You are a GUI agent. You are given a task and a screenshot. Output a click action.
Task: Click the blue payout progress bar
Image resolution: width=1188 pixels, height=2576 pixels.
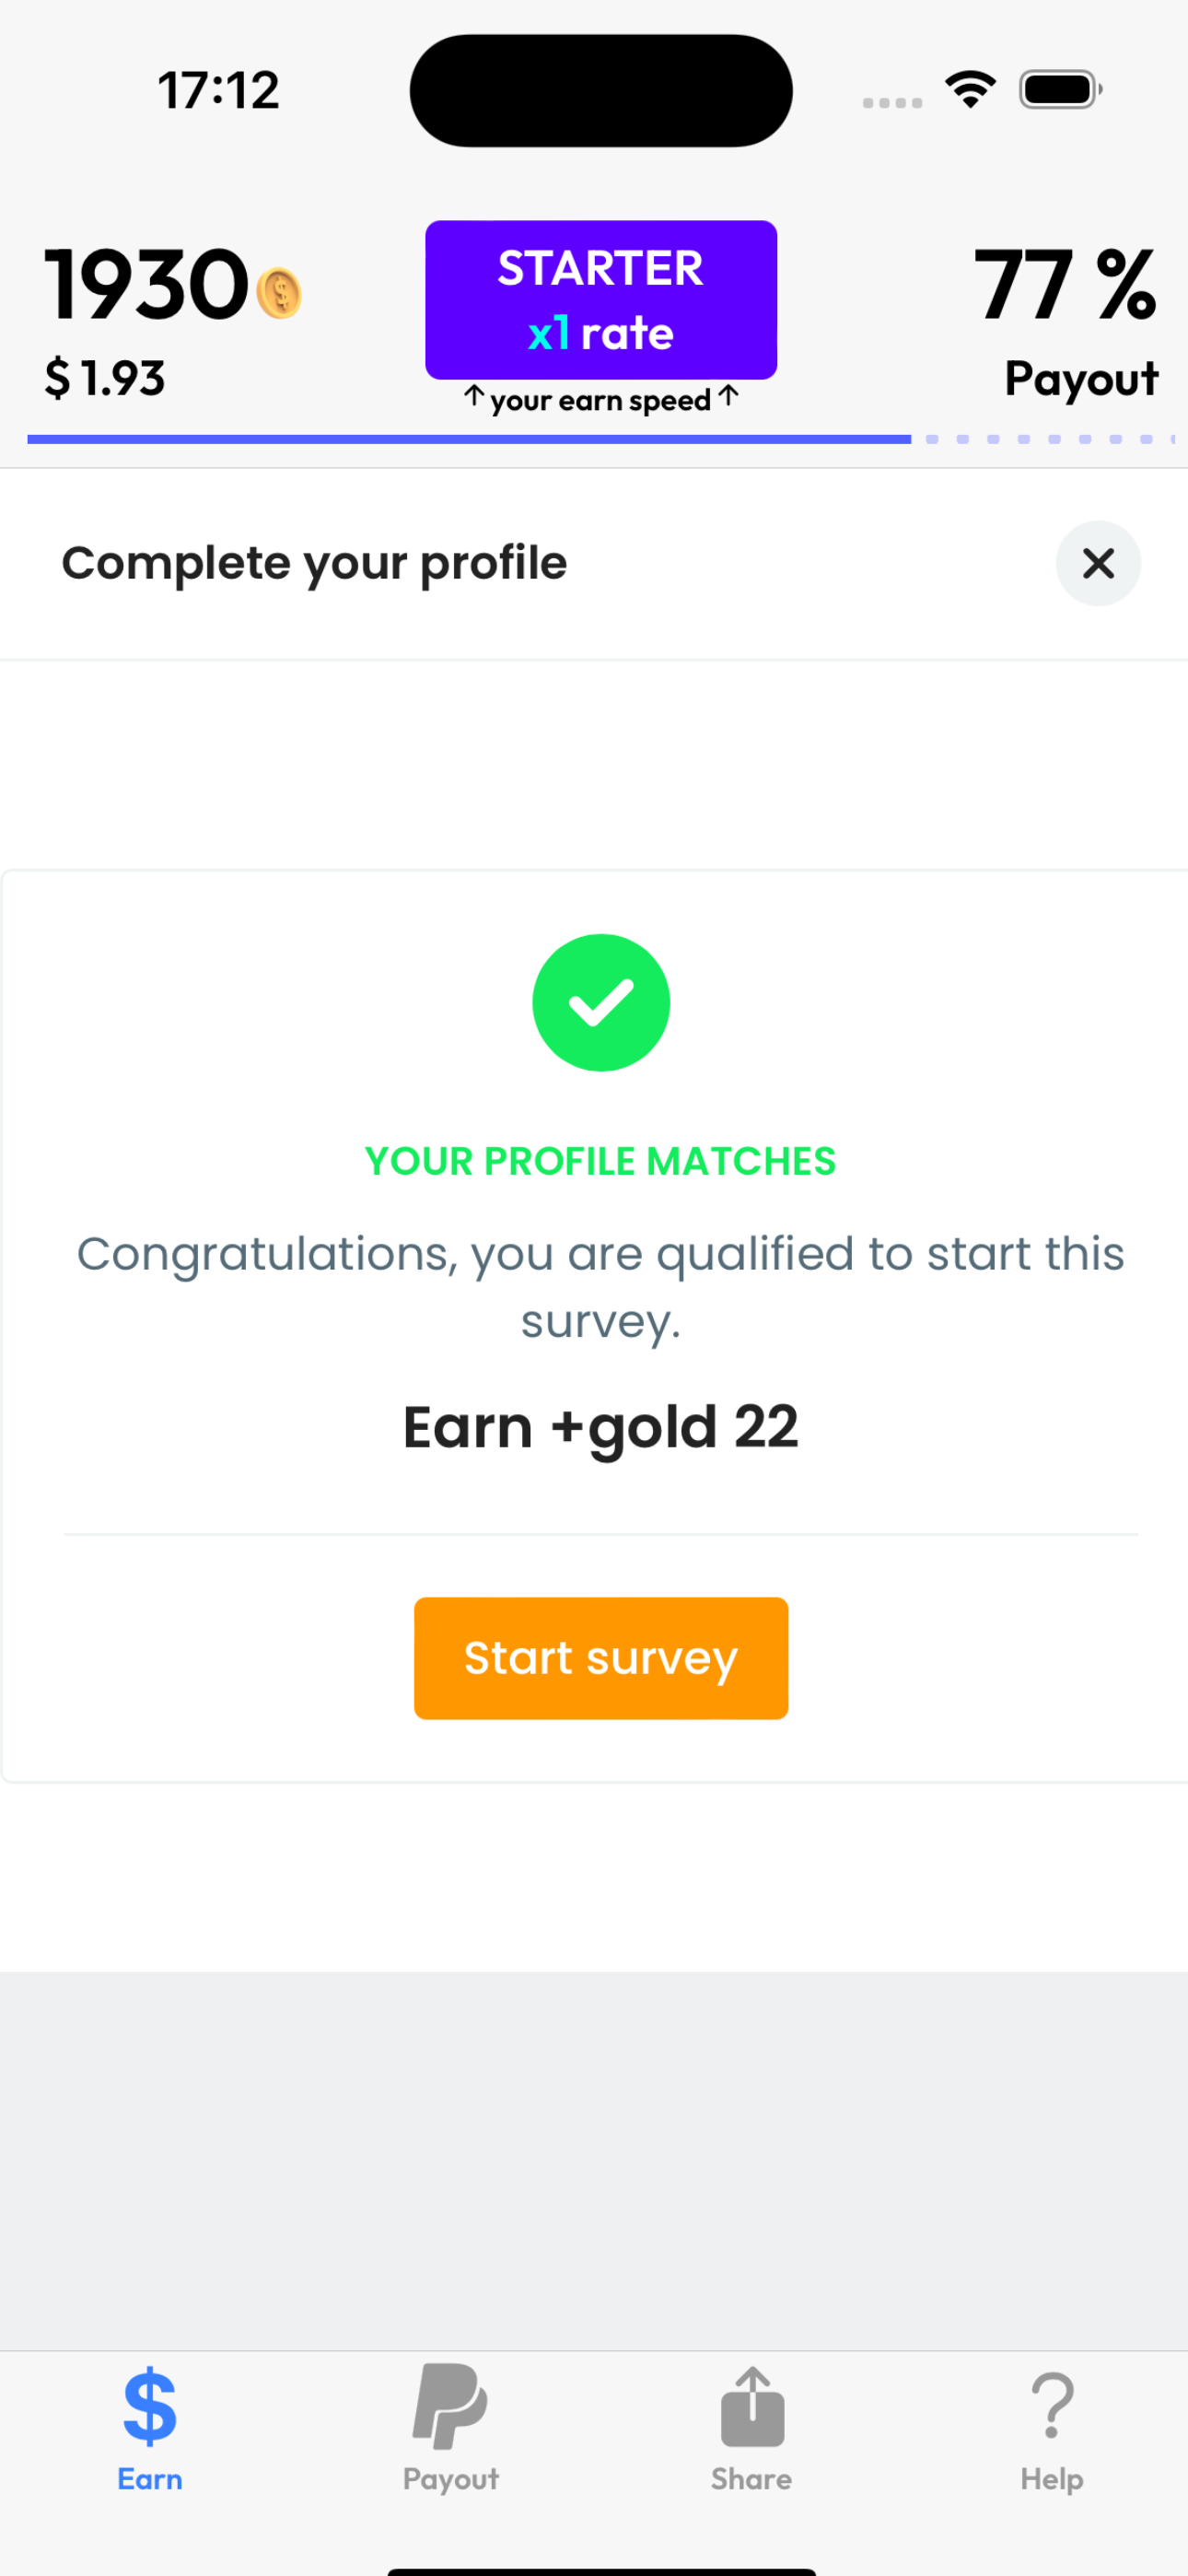469,439
